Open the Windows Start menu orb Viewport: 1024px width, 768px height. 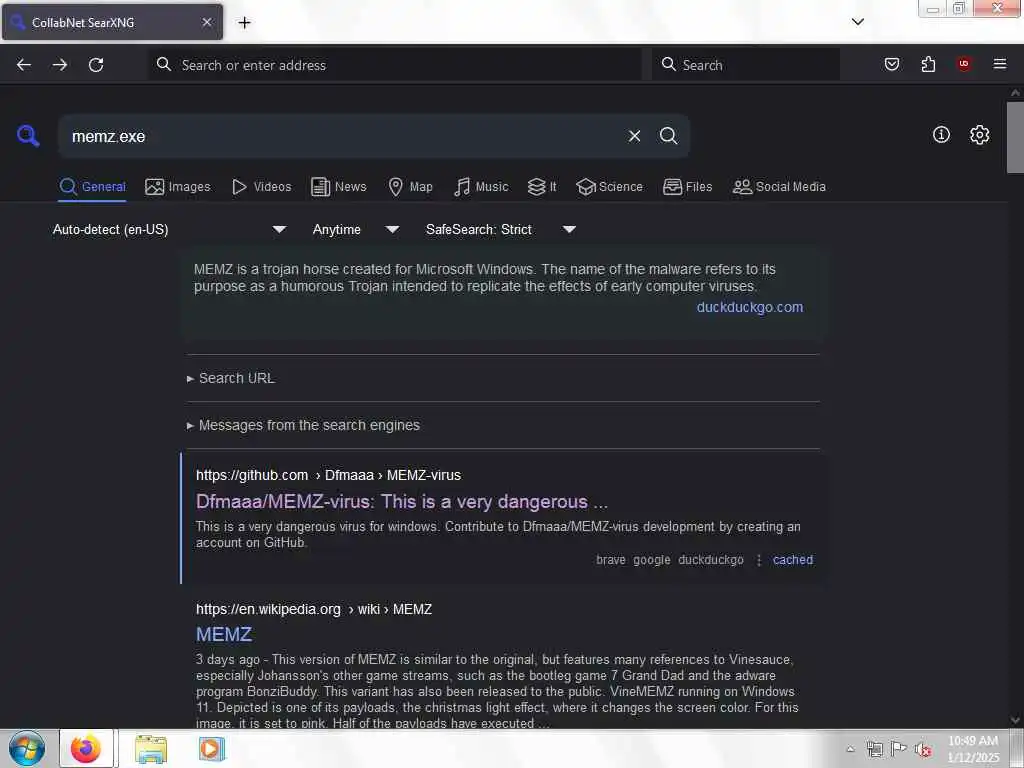pyautogui.click(x=27, y=748)
